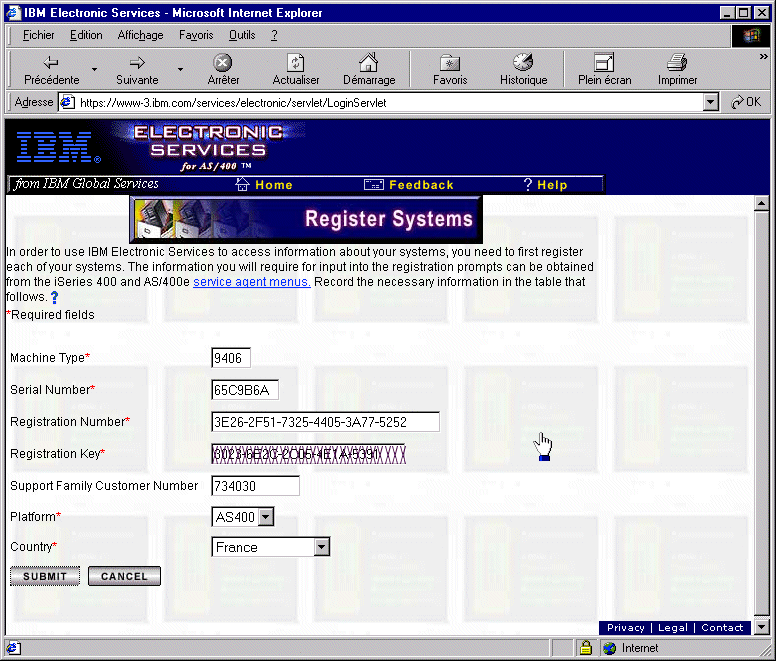The image size is (776, 661).
Task: Open the Contact footer link
Action: tap(722, 627)
